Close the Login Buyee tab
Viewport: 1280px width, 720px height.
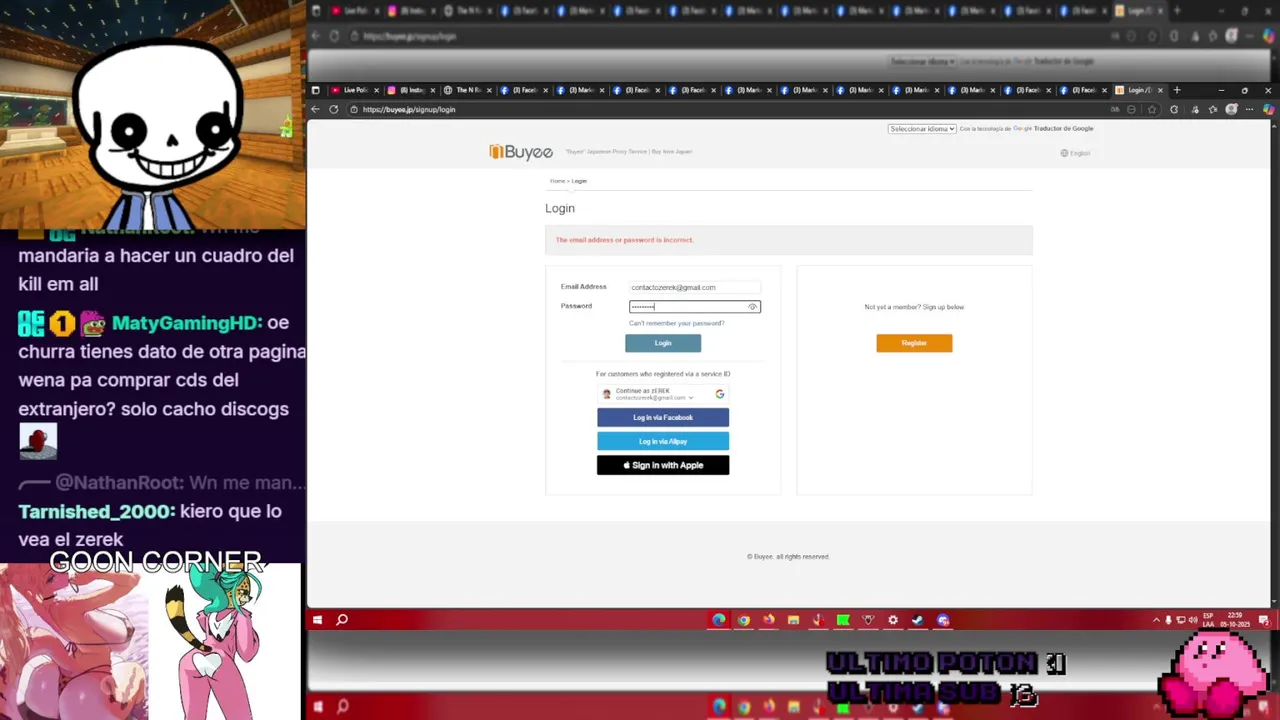(1160, 90)
